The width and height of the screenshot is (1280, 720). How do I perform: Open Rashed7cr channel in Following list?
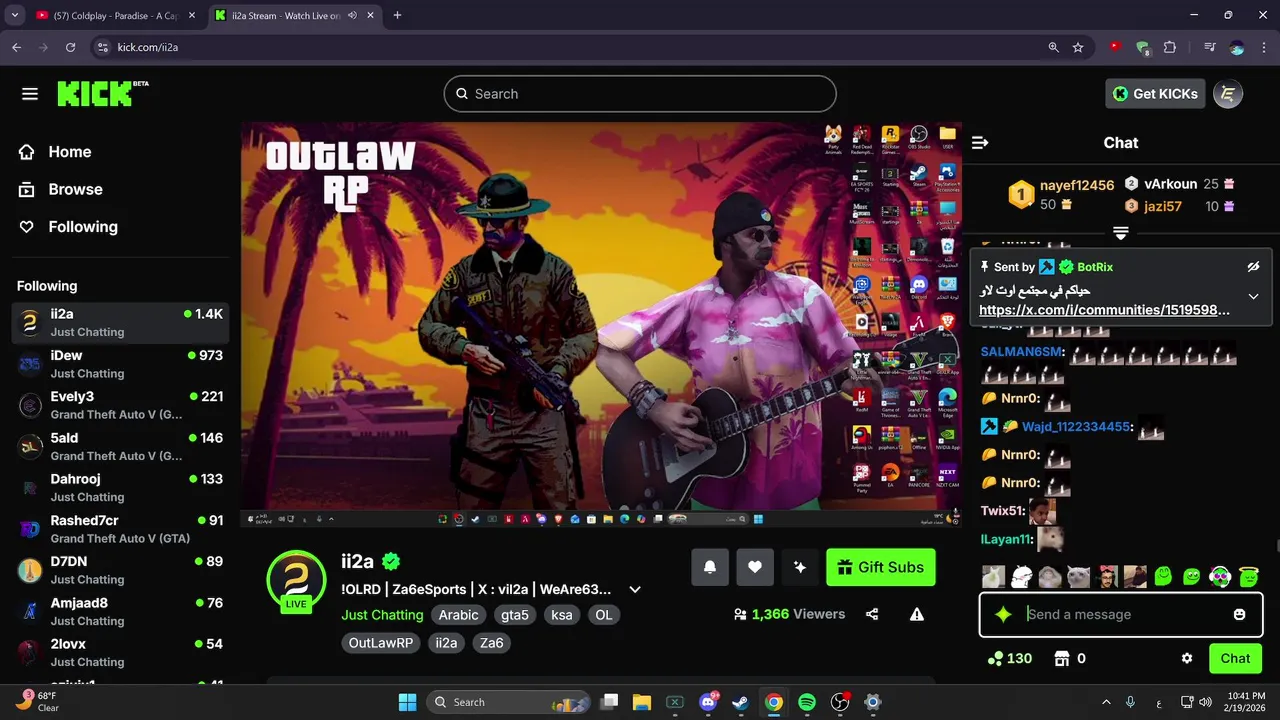[120, 529]
